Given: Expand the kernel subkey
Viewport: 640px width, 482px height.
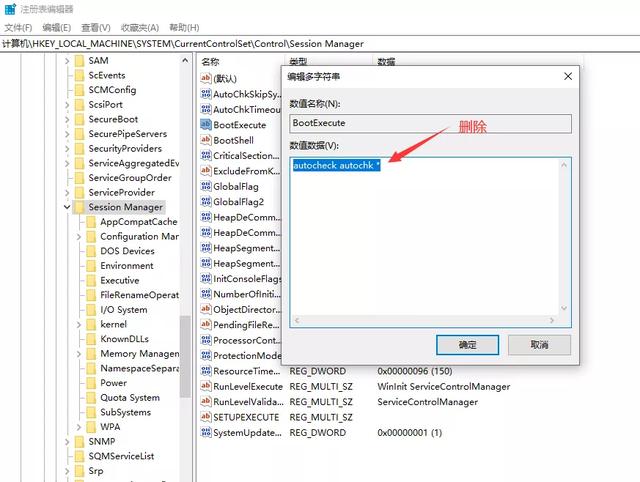Looking at the screenshot, I should click(x=79, y=325).
